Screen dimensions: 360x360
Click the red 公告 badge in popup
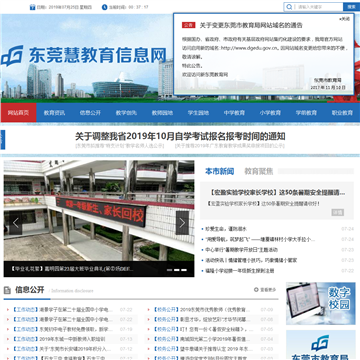pyautogui.click(x=189, y=25)
